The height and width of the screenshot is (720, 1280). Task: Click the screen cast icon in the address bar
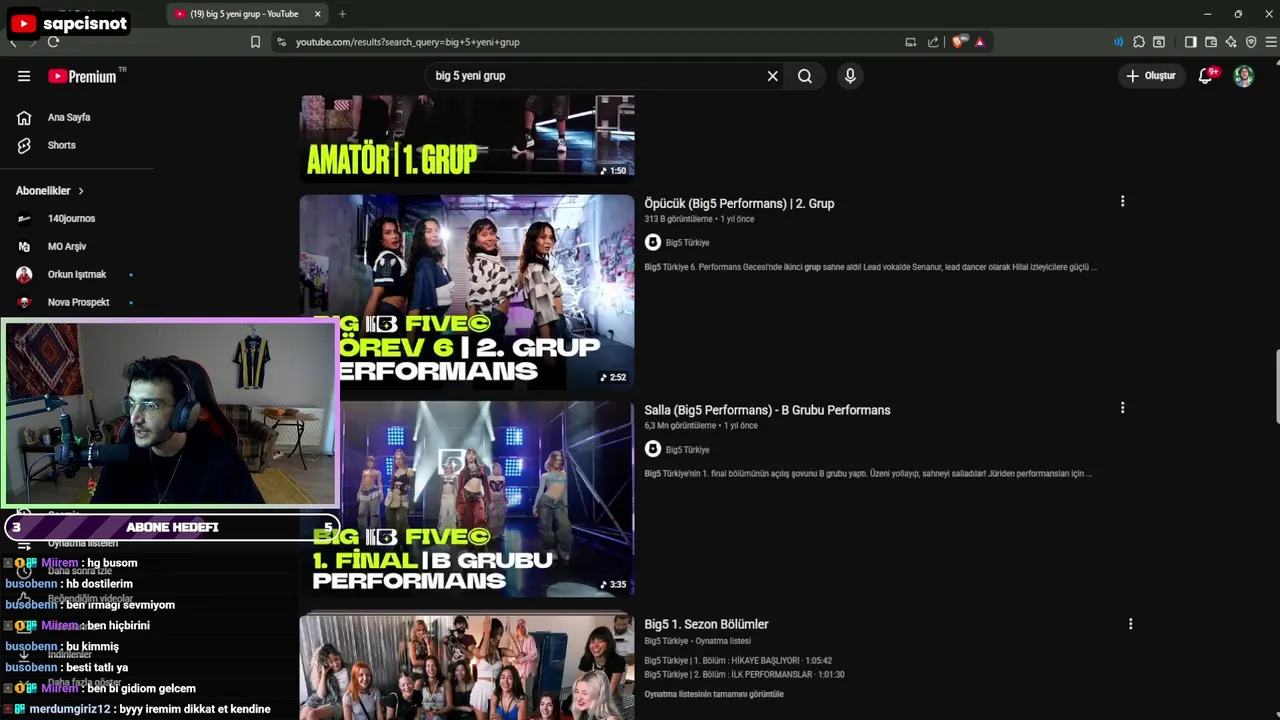[911, 42]
